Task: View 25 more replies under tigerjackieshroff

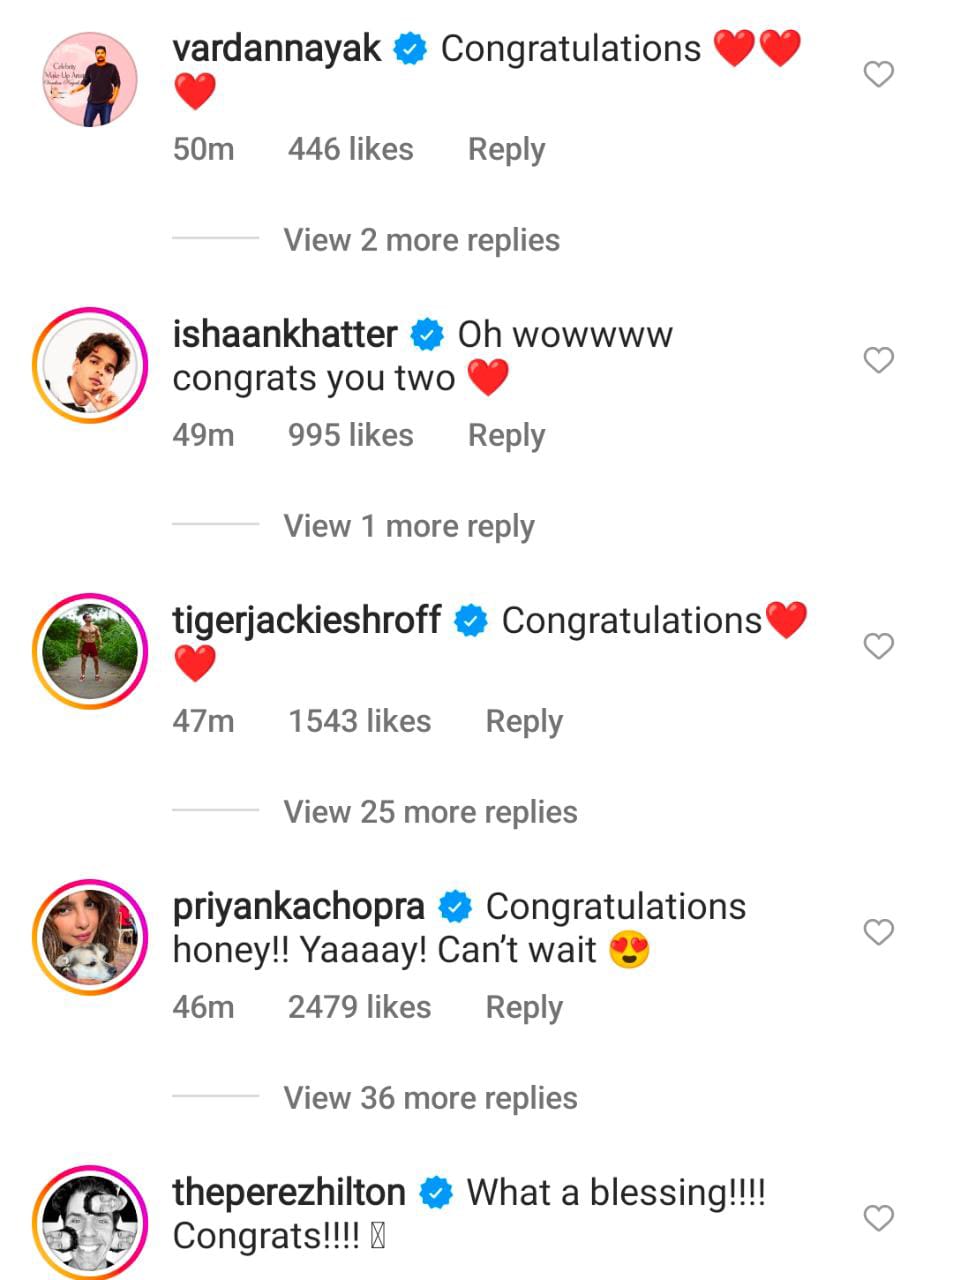Action: coord(431,812)
